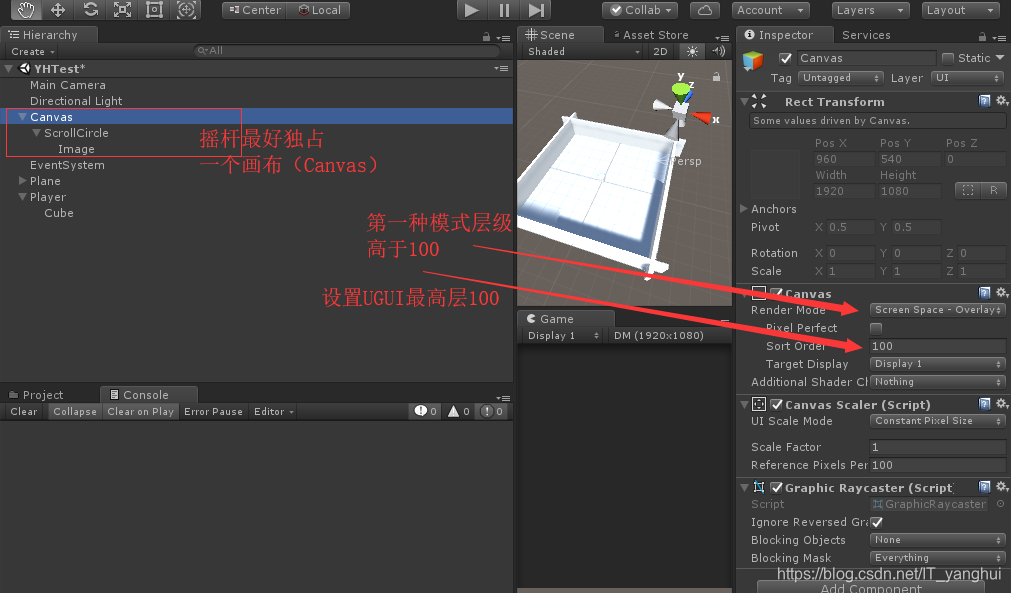Open the Render Mode dropdown
This screenshot has width=1011, height=593.
pos(936,310)
